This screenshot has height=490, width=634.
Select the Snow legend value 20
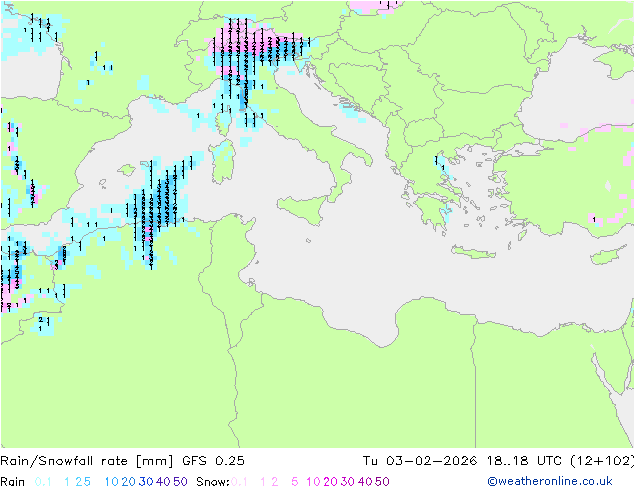330,482
